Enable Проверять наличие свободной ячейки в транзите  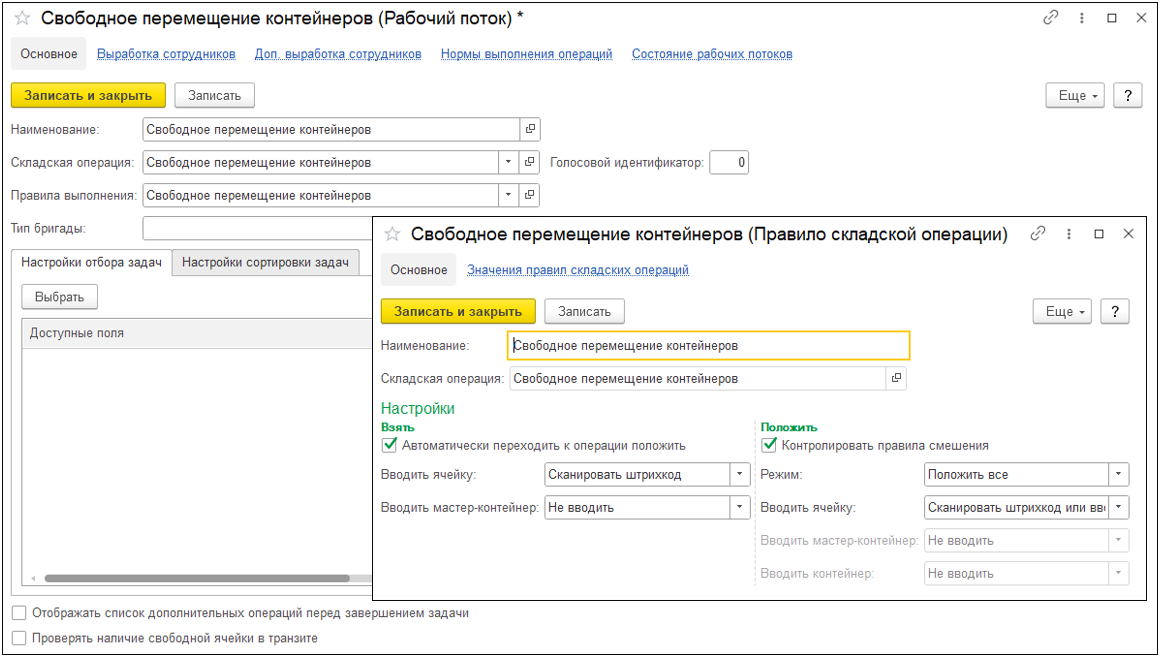click(19, 638)
